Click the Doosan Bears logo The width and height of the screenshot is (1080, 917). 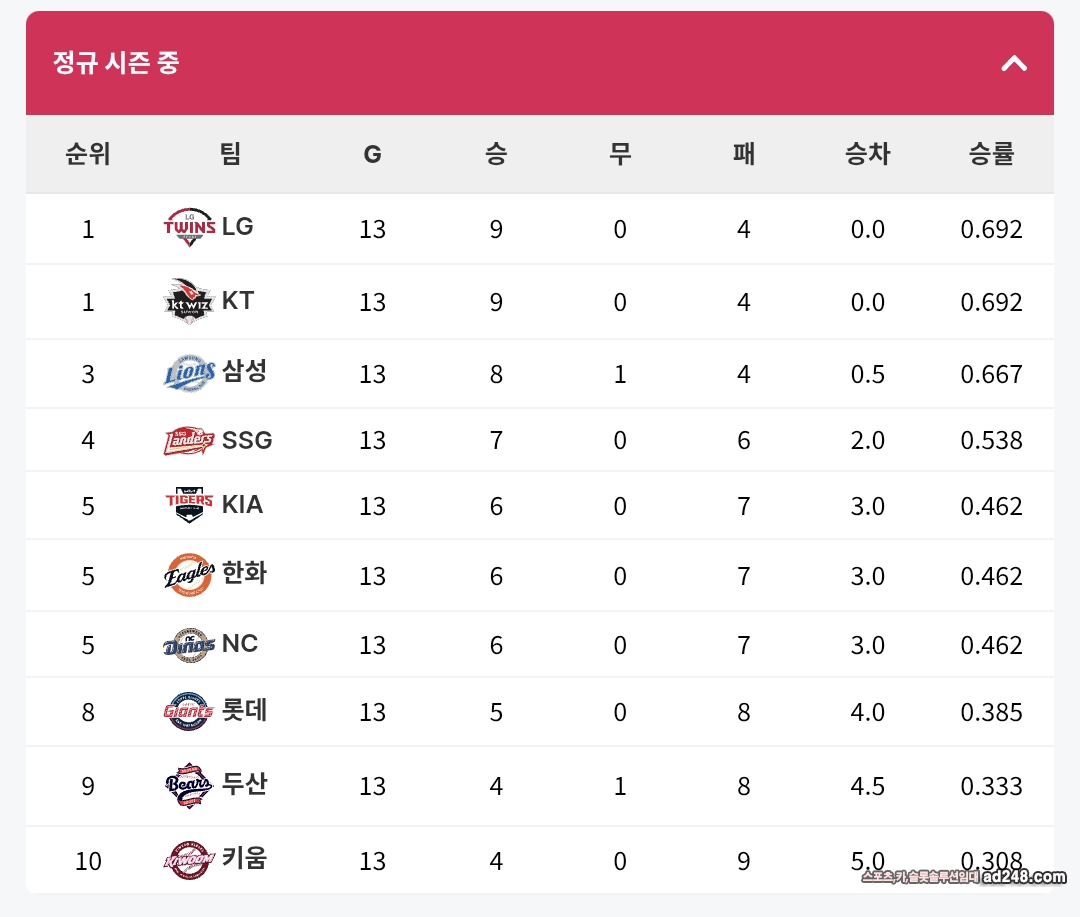[189, 786]
